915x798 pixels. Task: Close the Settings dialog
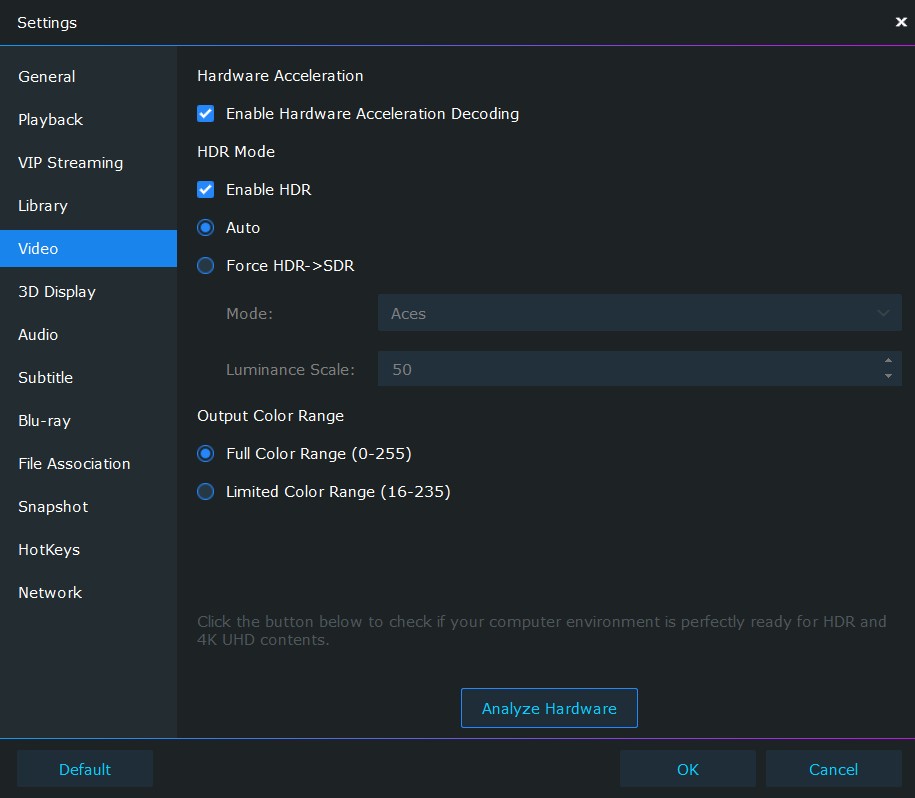point(900,22)
